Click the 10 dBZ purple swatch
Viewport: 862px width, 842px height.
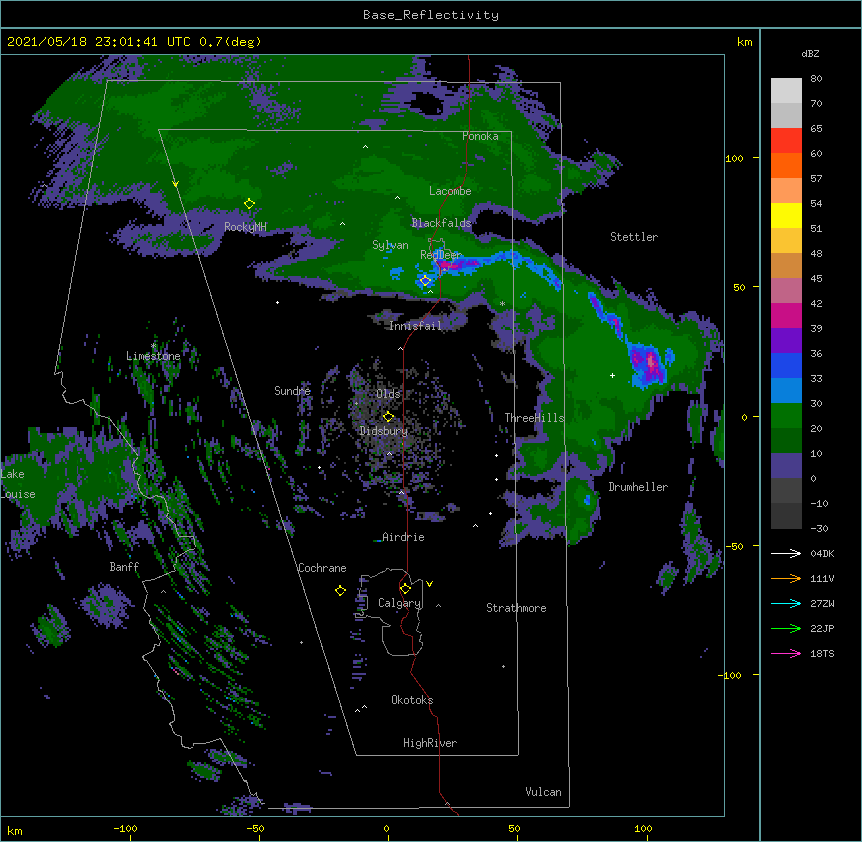click(786, 466)
